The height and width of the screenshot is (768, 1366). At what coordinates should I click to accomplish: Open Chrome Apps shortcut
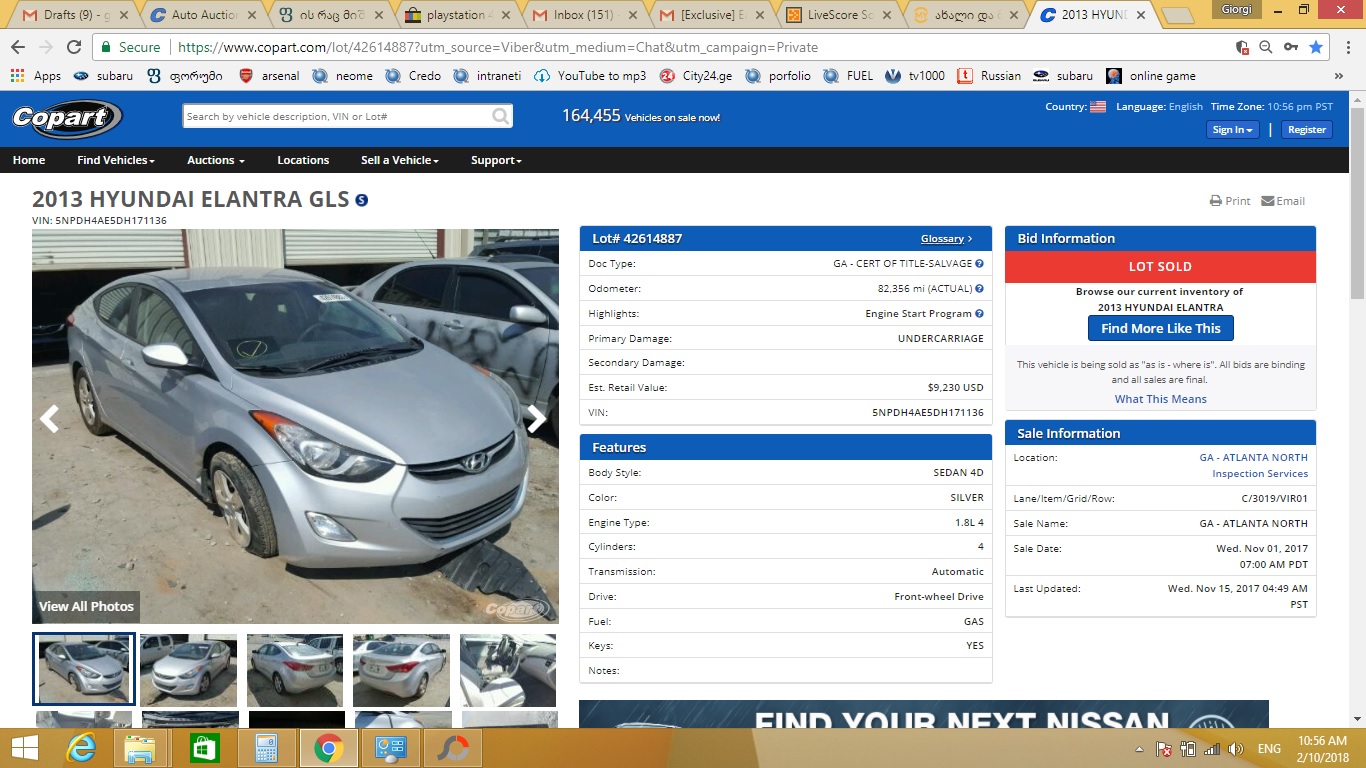(x=36, y=76)
